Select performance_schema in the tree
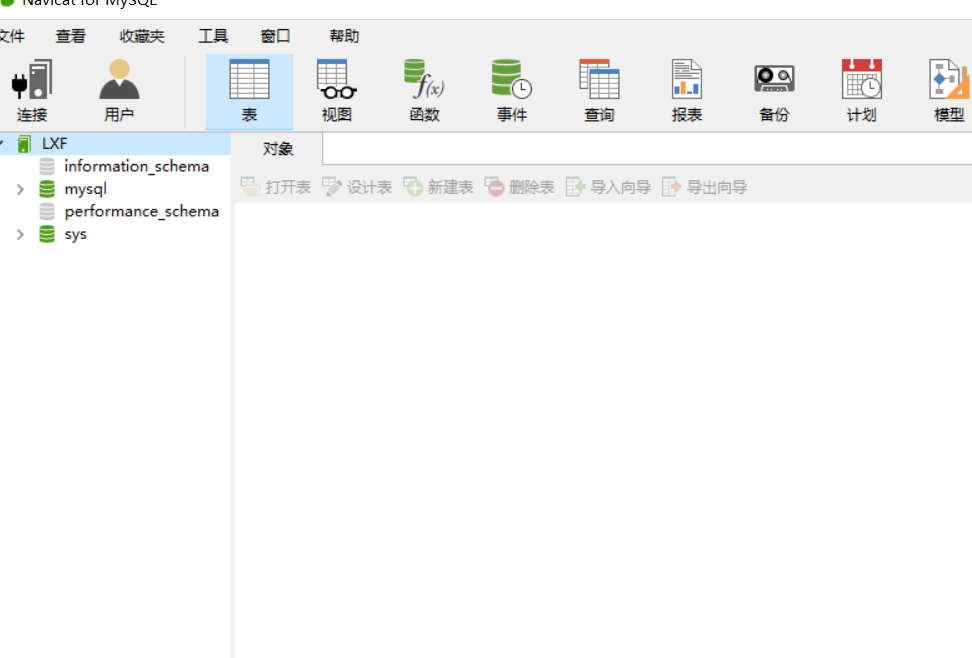Viewport: 972px width, 658px height. tap(141, 211)
